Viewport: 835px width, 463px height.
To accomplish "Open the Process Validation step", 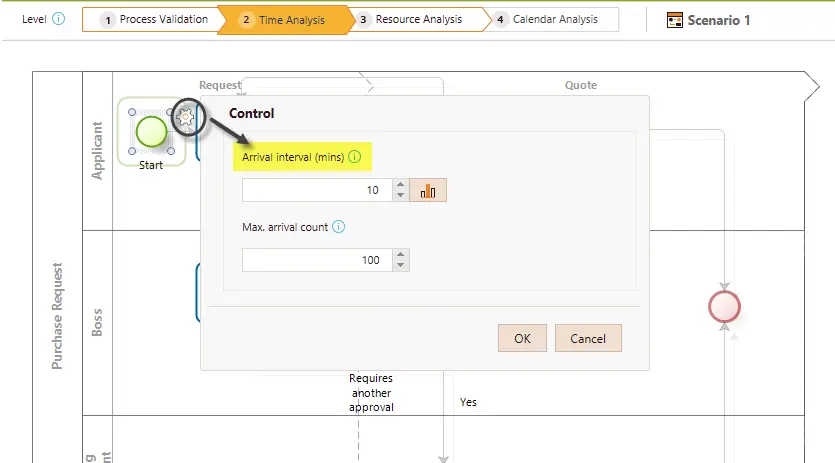I will coord(154,20).
